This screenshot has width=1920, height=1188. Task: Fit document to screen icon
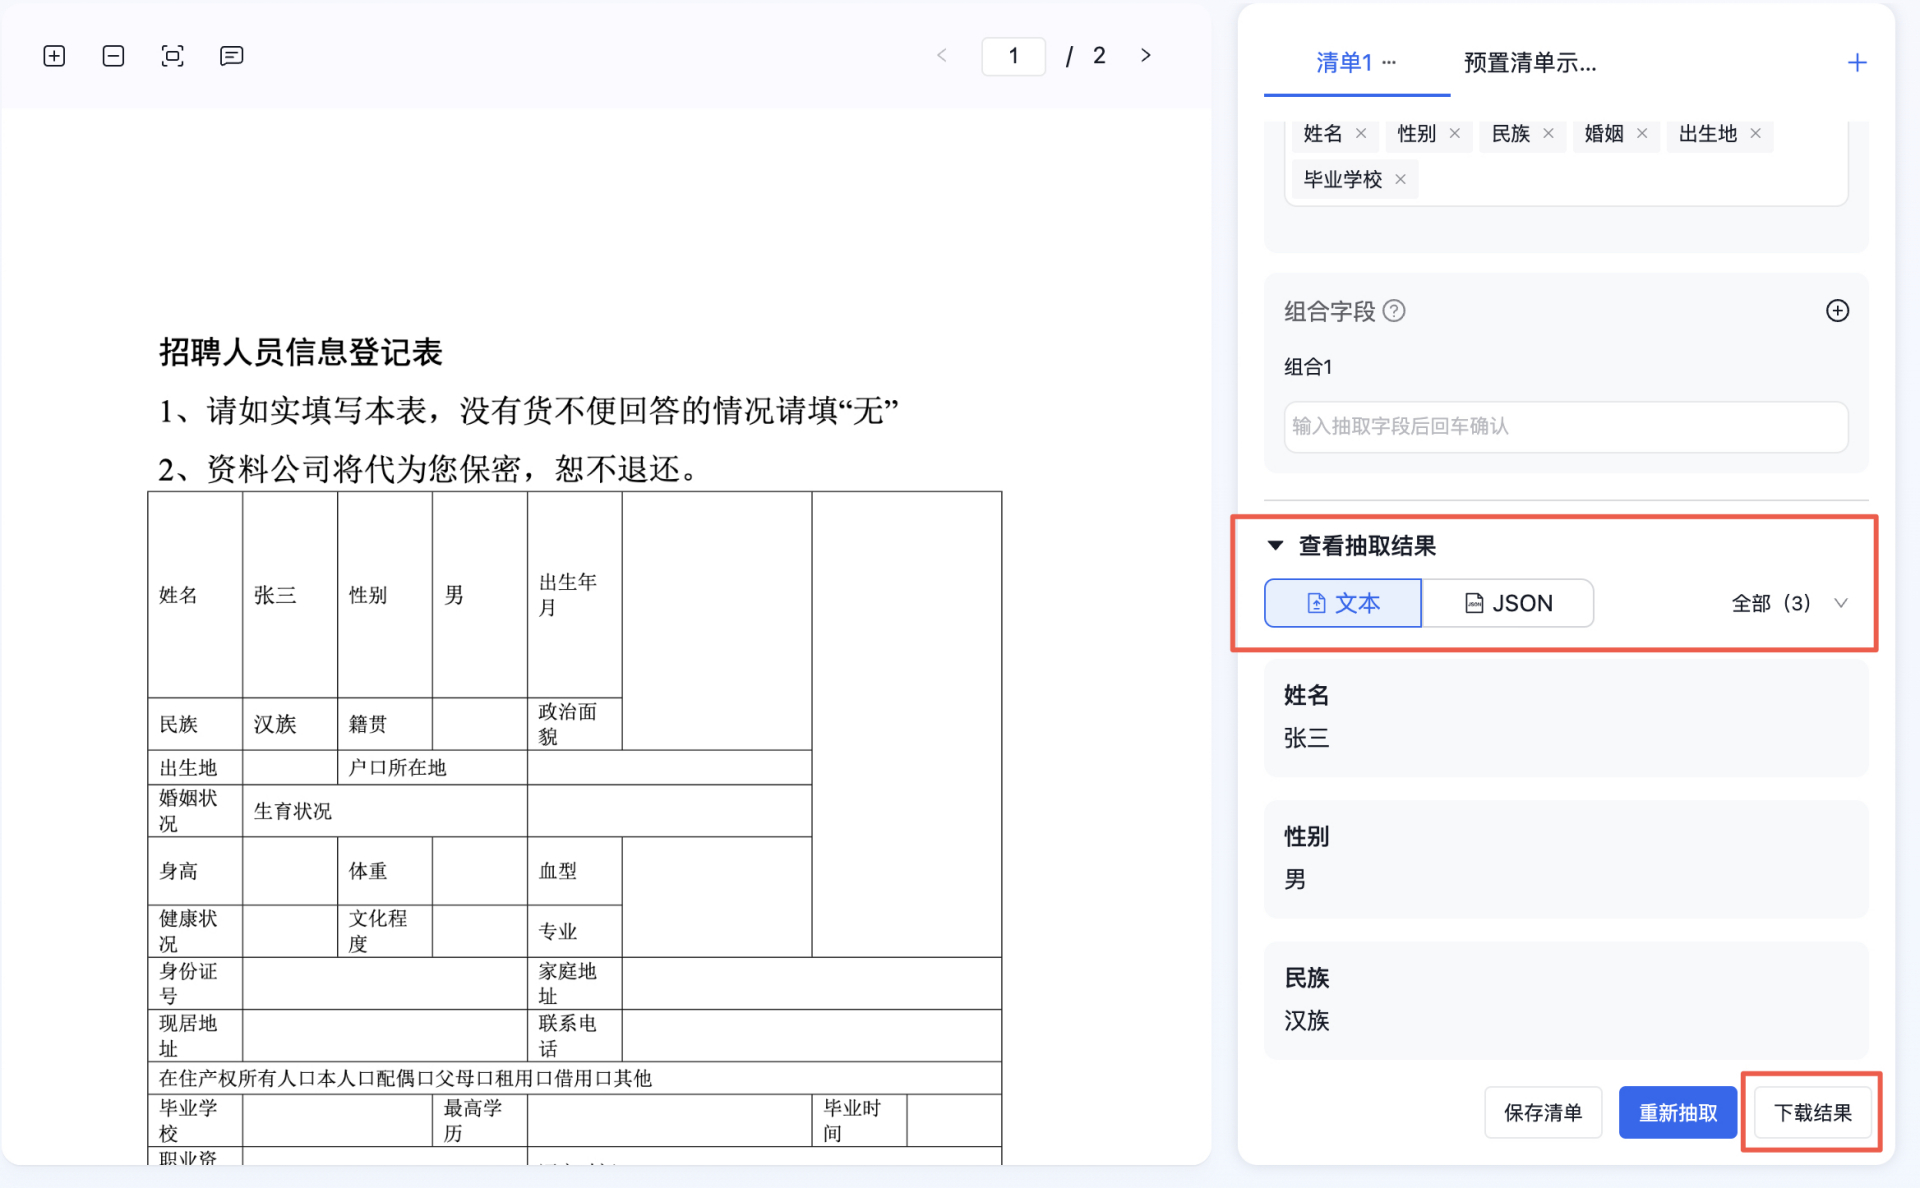point(172,56)
